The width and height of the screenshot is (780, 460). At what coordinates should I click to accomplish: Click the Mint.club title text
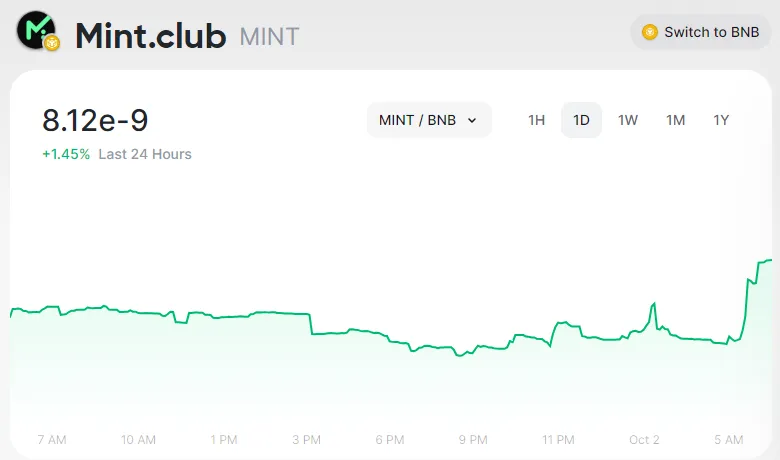click(150, 35)
